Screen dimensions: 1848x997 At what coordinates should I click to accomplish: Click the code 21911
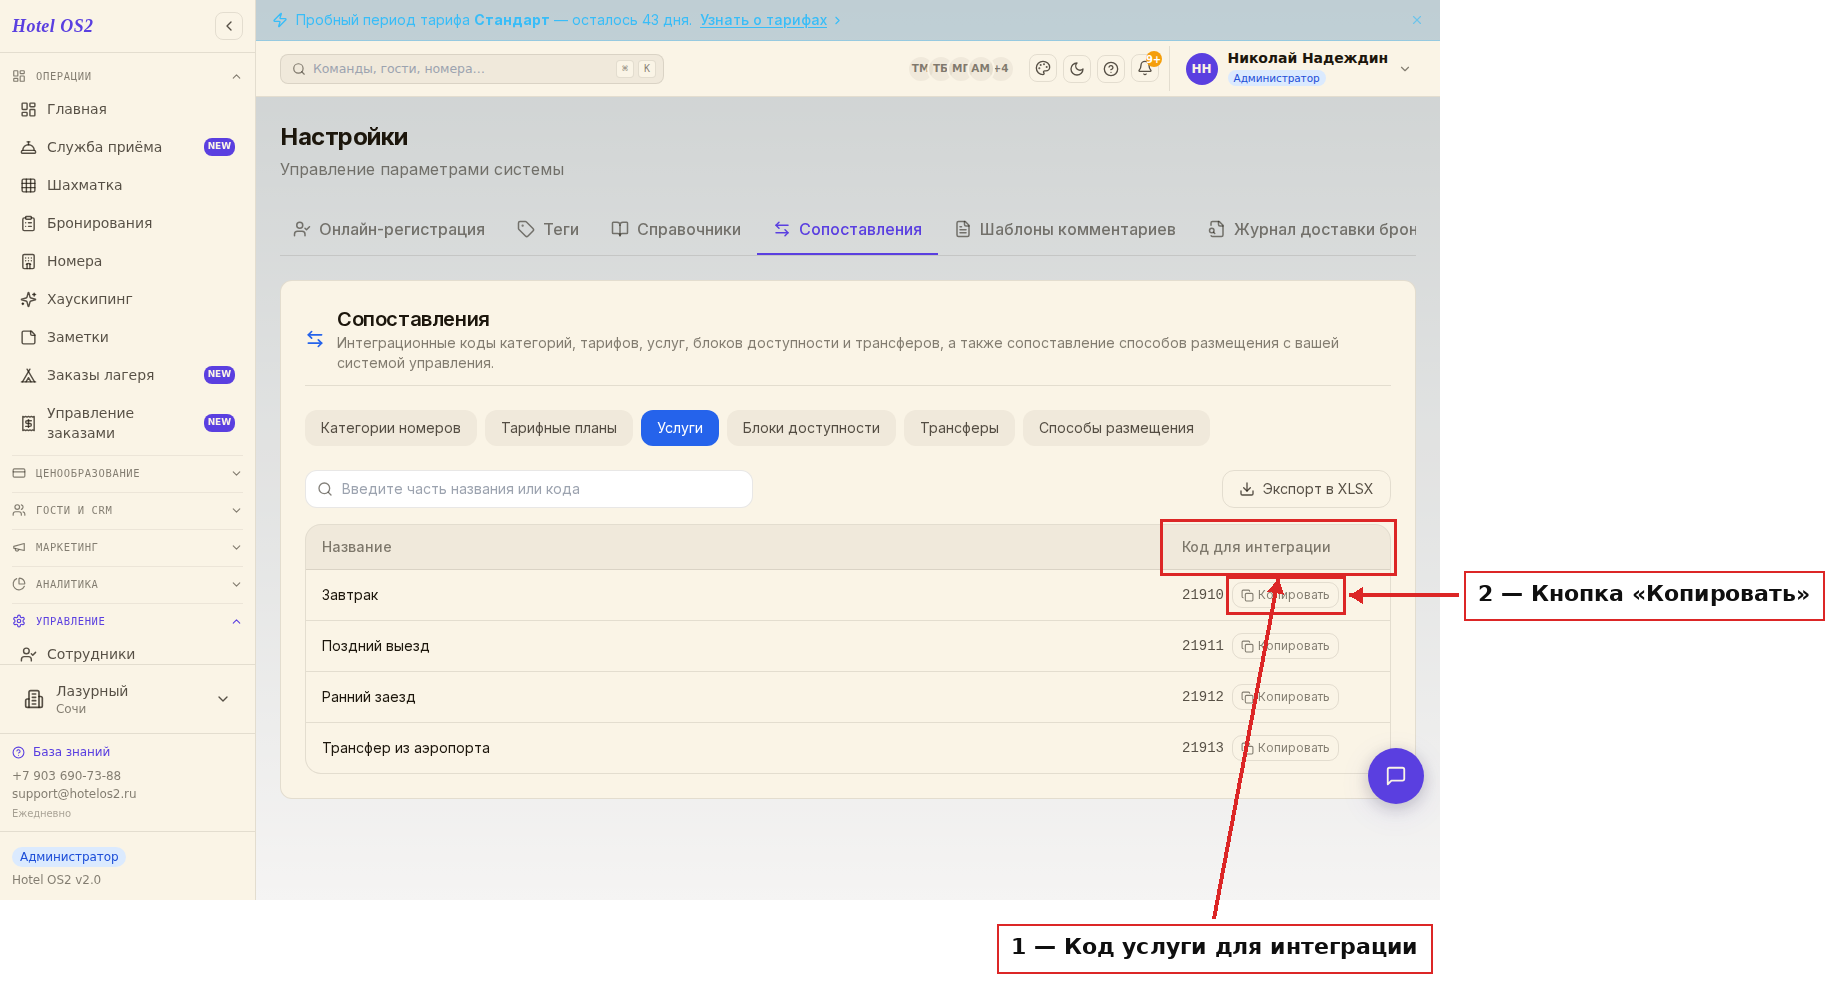click(x=1203, y=646)
